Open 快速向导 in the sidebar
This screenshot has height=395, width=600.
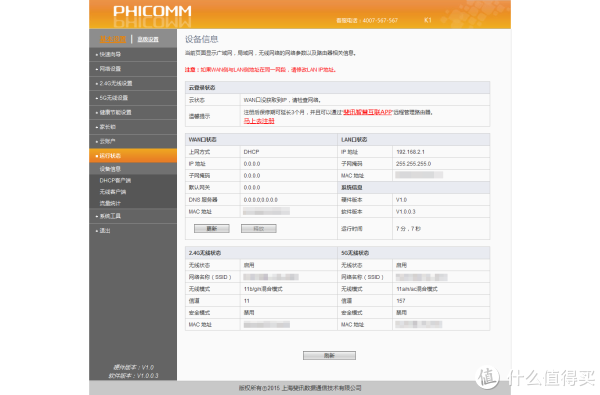pos(133,54)
